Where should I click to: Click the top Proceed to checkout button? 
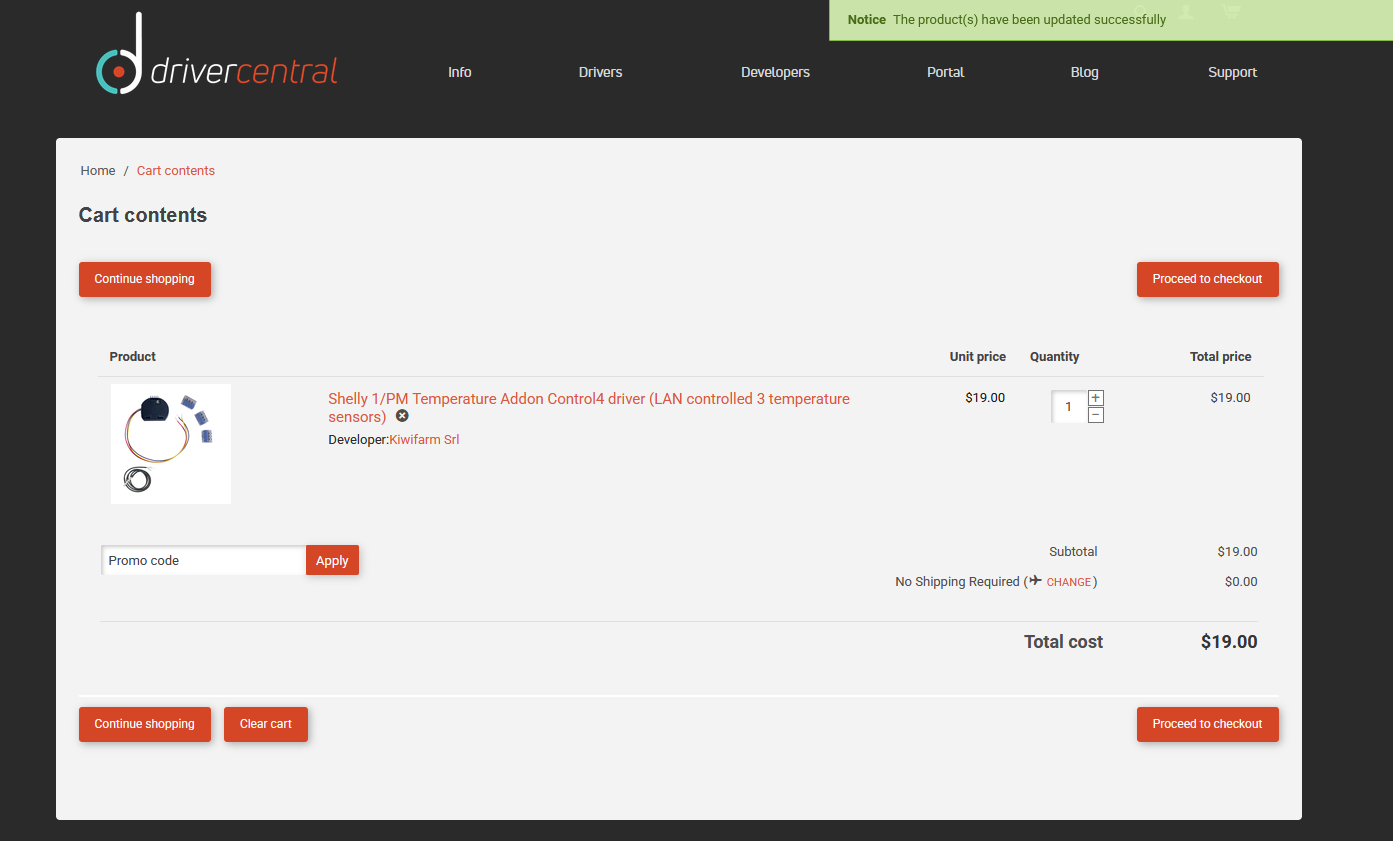[x=1208, y=279]
